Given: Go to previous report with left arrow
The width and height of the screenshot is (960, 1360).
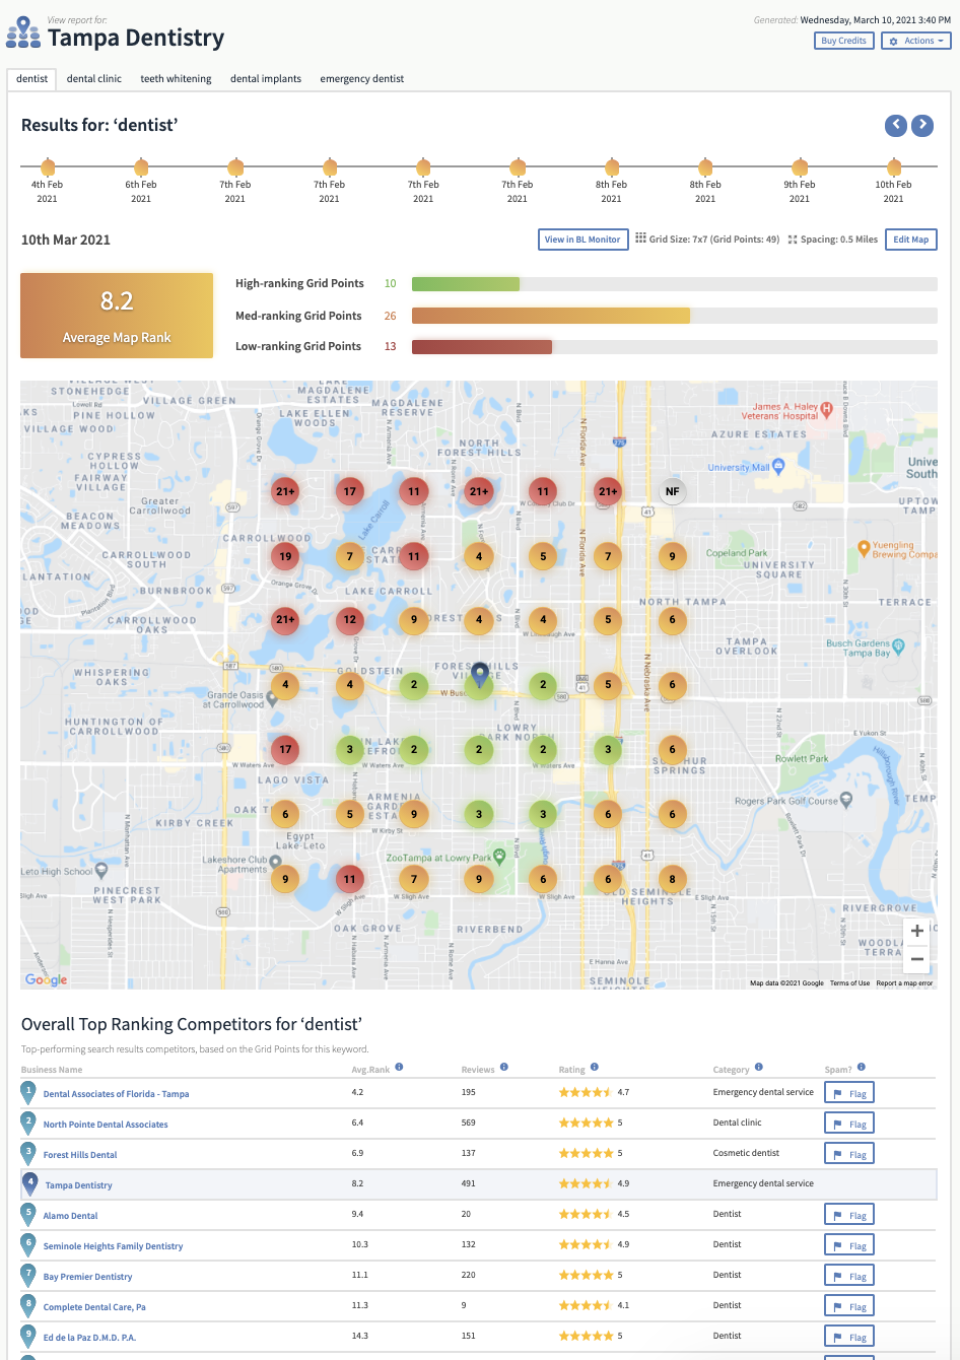Looking at the screenshot, I should coord(896,125).
